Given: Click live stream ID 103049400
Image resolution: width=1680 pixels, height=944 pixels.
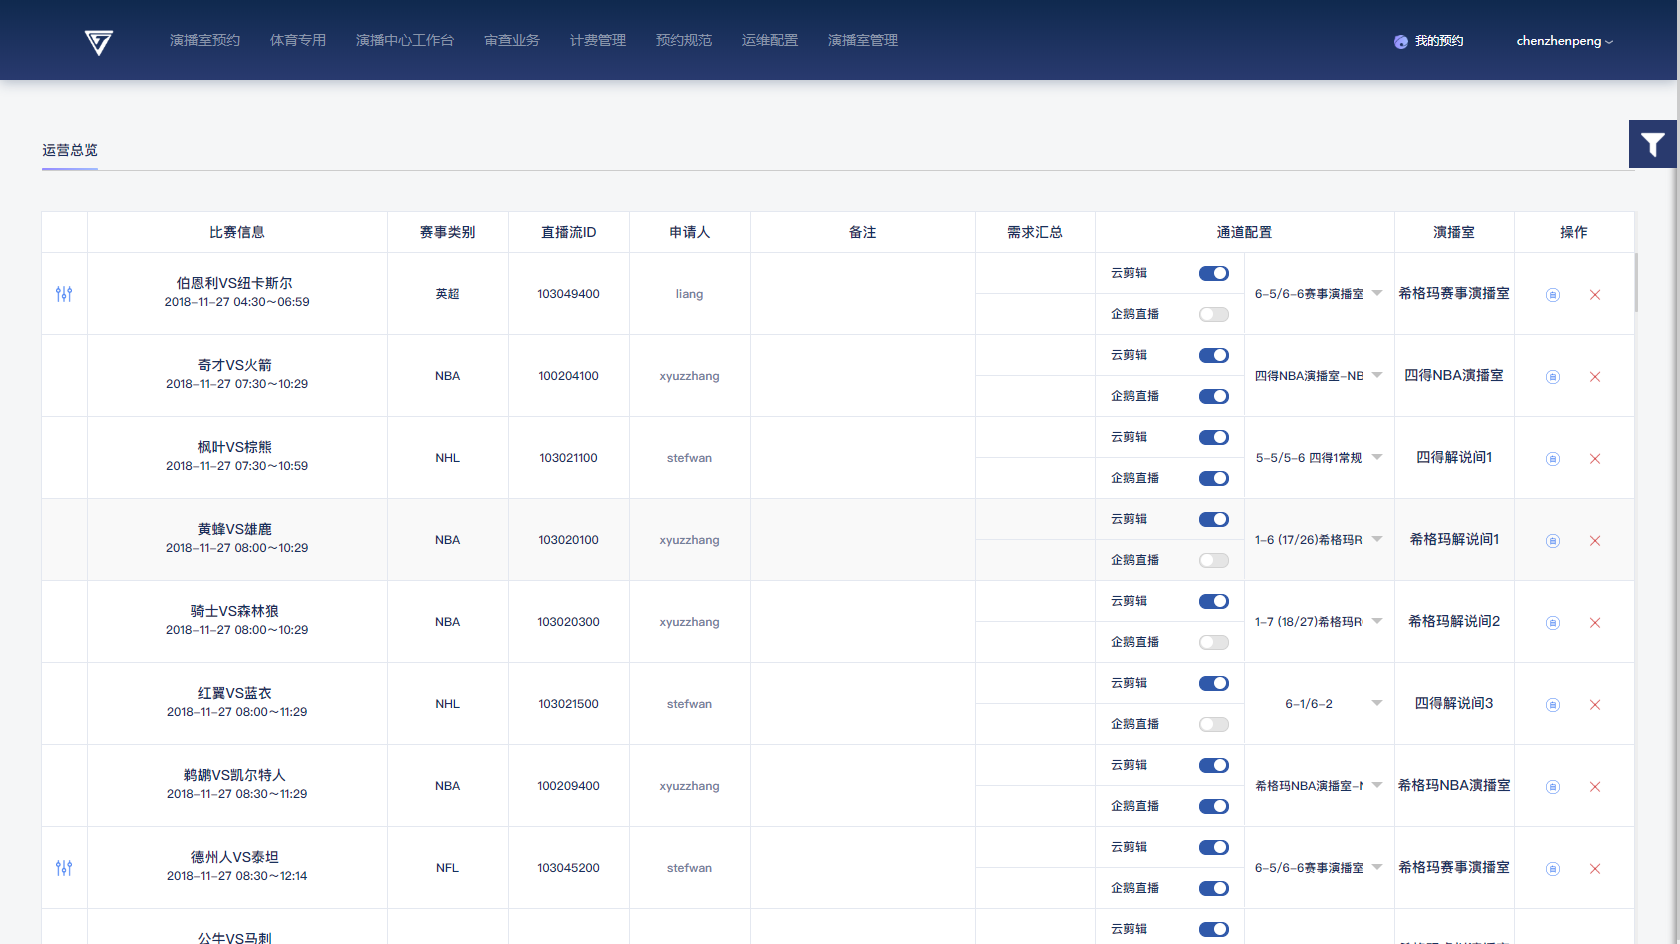Looking at the screenshot, I should pyautogui.click(x=568, y=294).
